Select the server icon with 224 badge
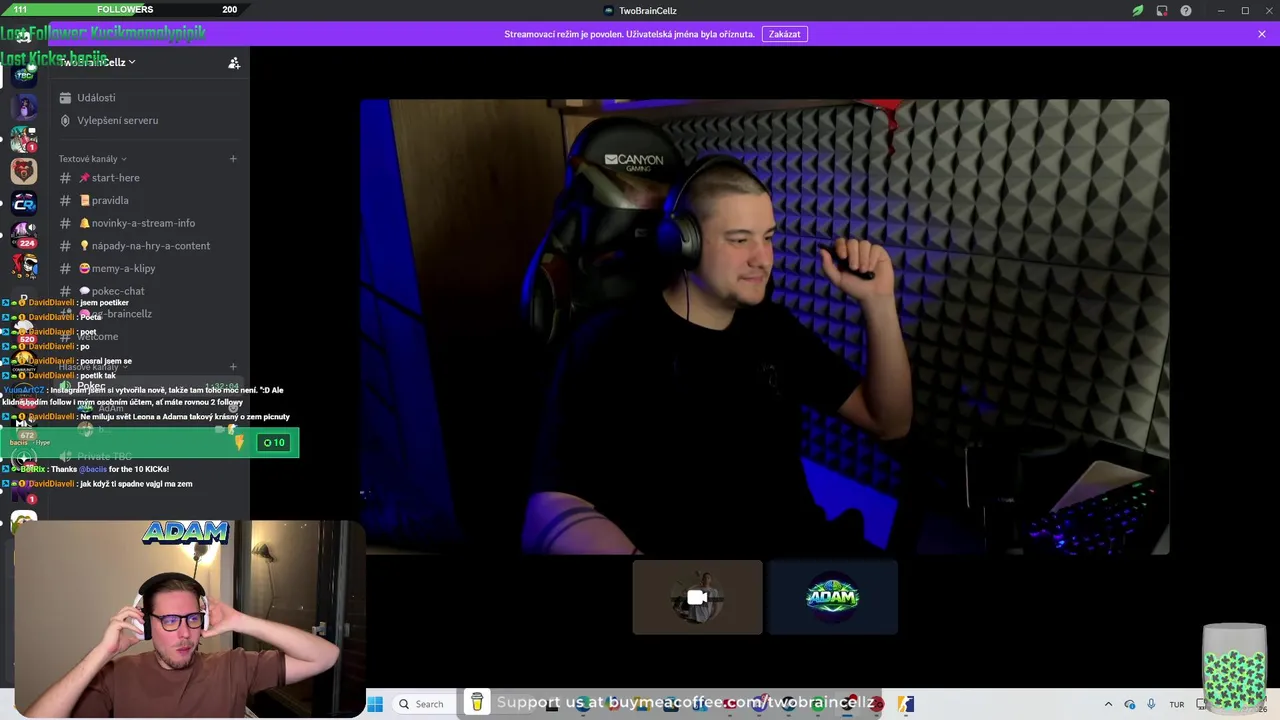The image size is (1280, 720). click(x=24, y=235)
